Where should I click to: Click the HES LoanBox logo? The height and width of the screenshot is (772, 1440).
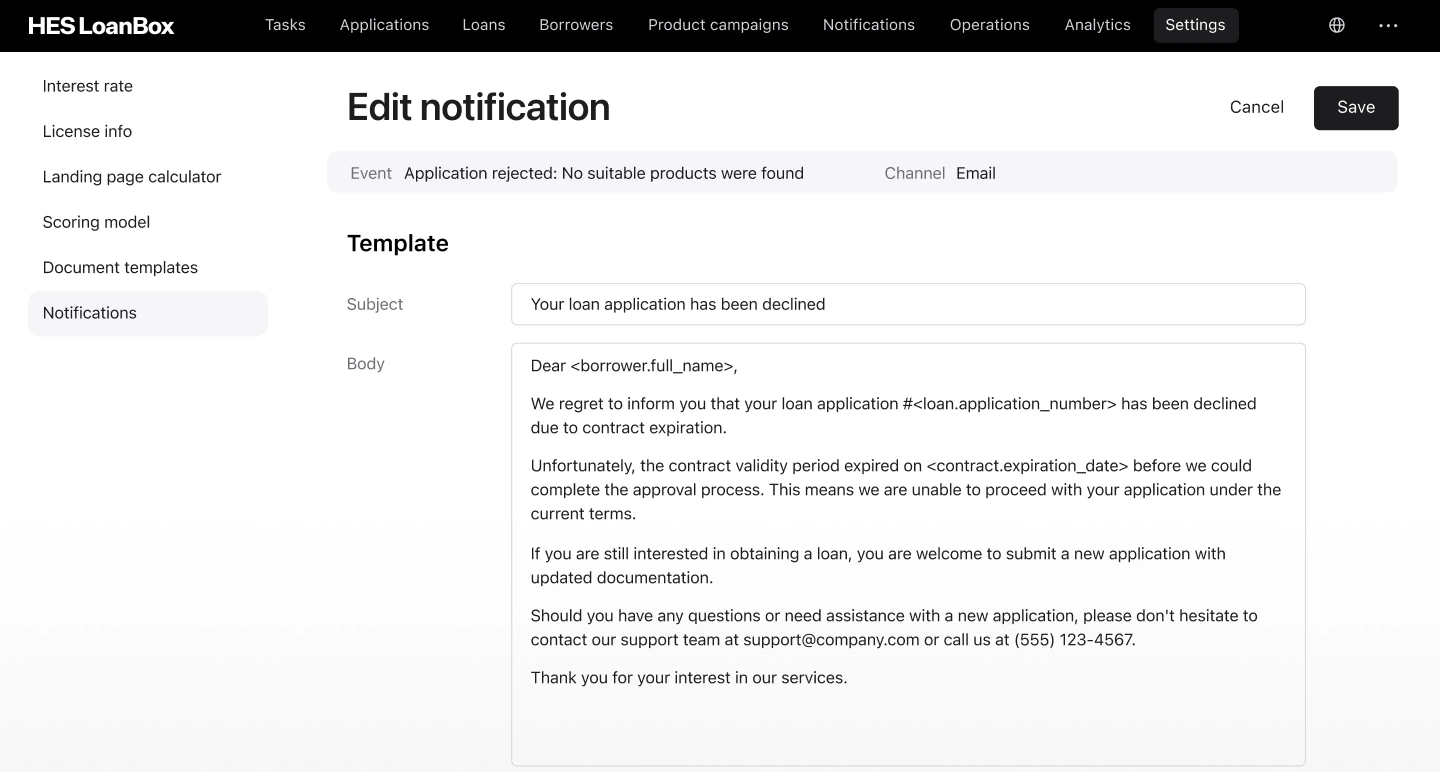(x=101, y=26)
